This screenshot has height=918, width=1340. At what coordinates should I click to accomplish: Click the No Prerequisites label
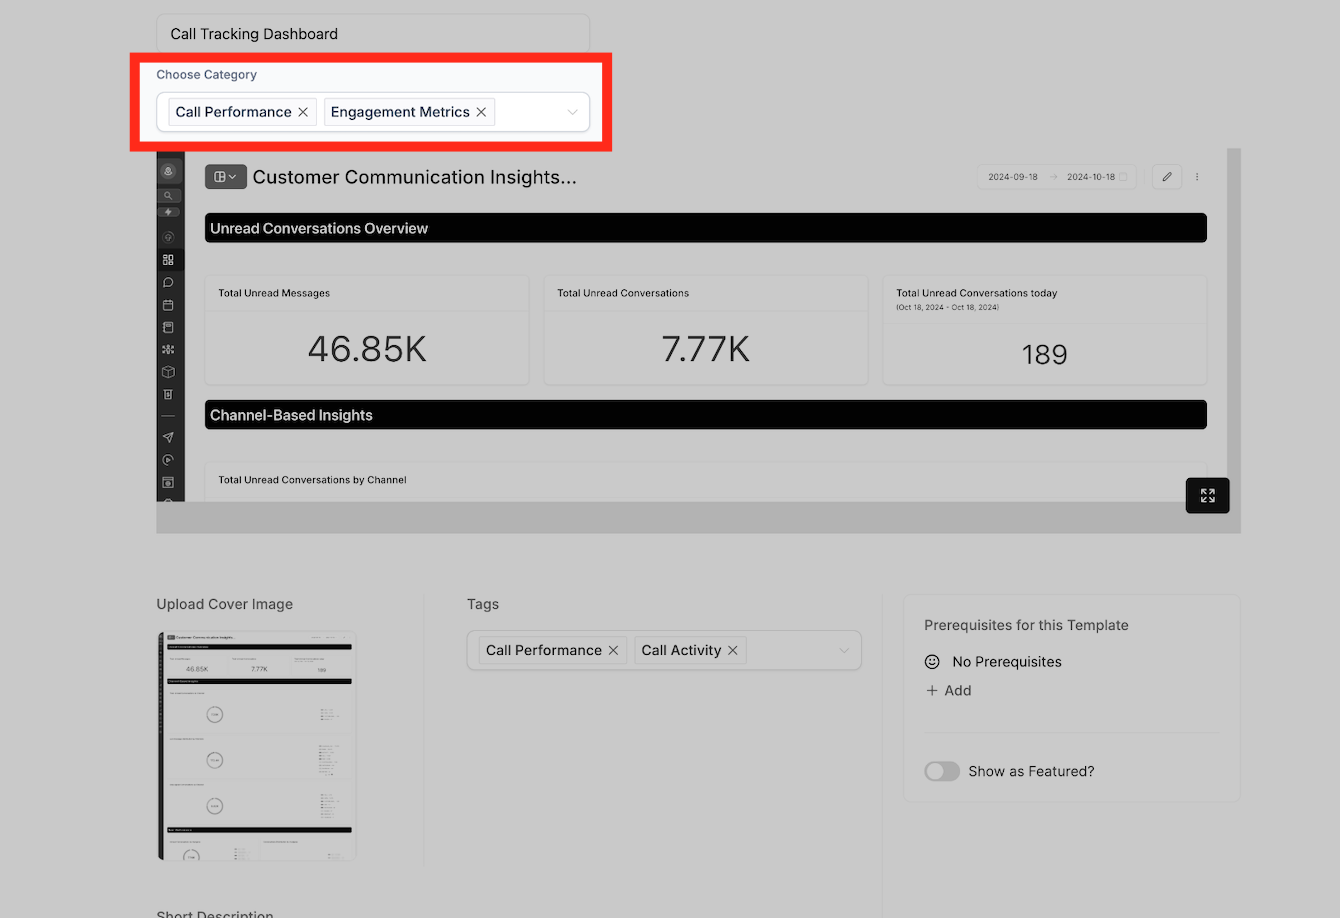(1007, 662)
